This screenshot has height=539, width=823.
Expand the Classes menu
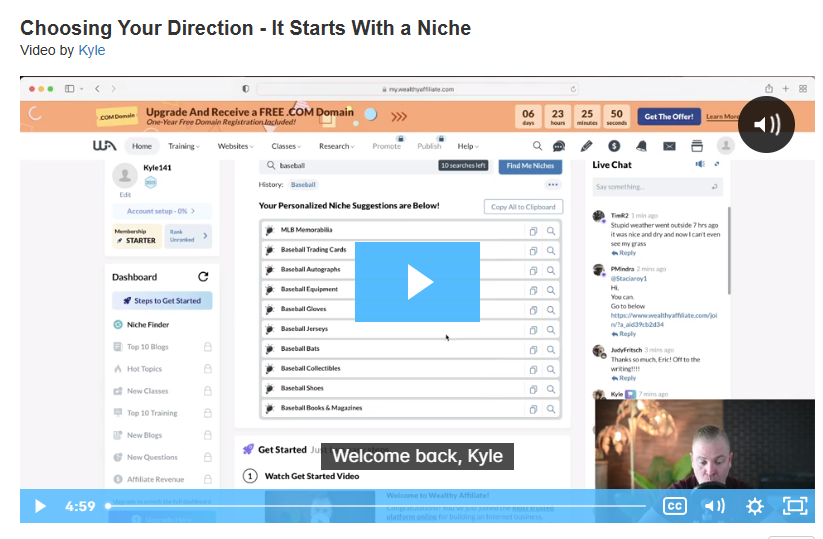click(x=286, y=146)
